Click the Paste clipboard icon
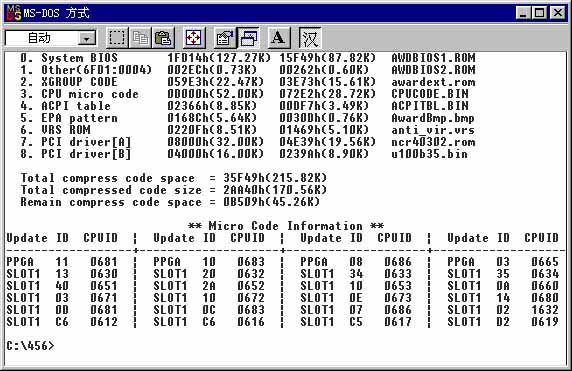This screenshot has height=371, width=572. [x=163, y=38]
